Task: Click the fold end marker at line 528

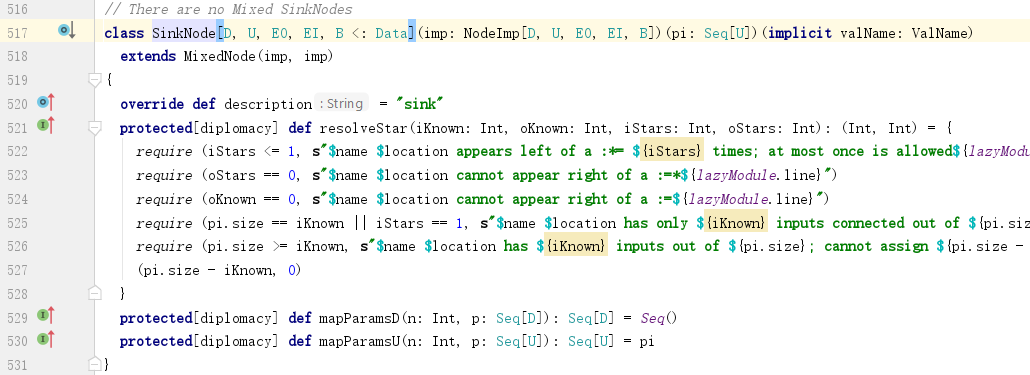Action: coord(95,292)
